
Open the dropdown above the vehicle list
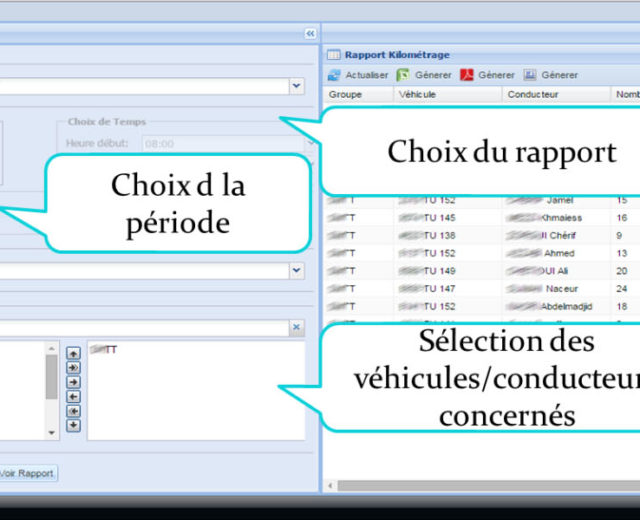click(297, 270)
